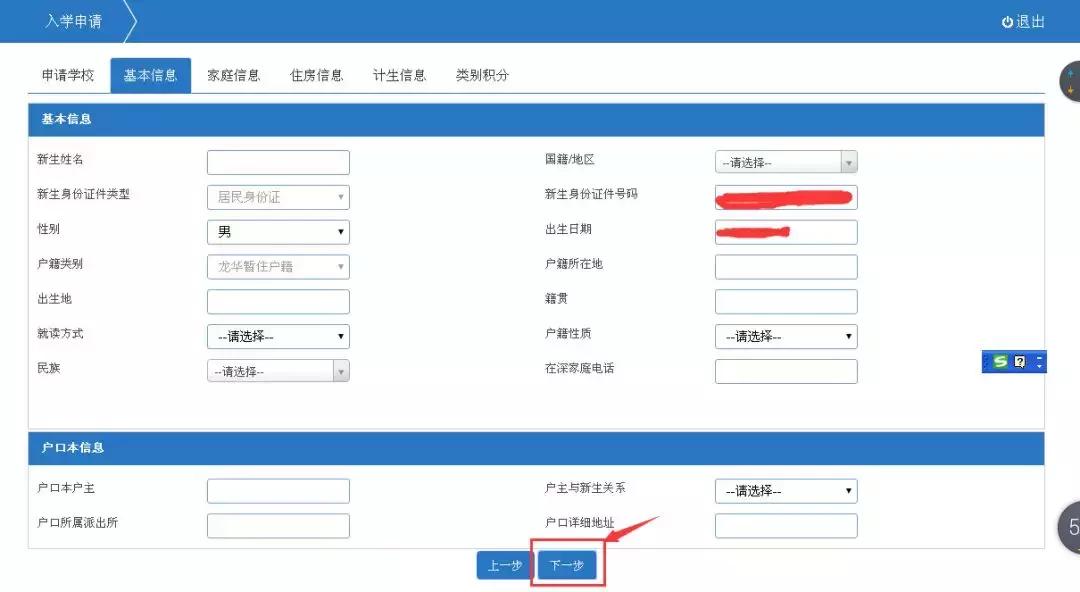Click the dark floating widget on right edge
The height and width of the screenshot is (592, 1080).
tap(1070, 80)
